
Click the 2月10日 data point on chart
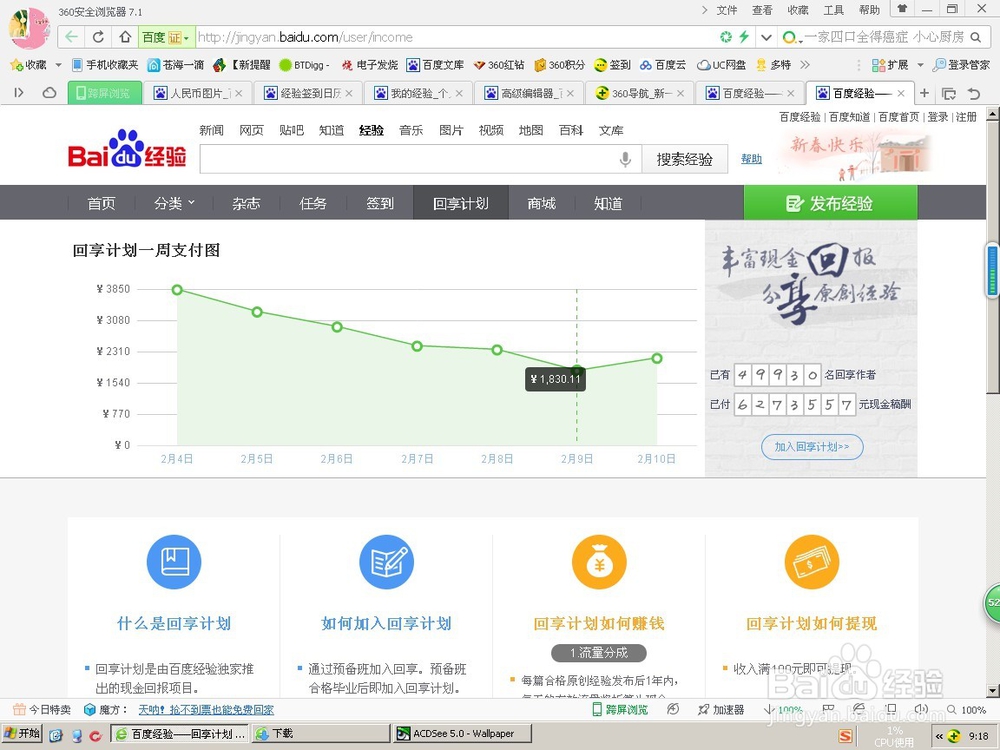click(x=657, y=358)
